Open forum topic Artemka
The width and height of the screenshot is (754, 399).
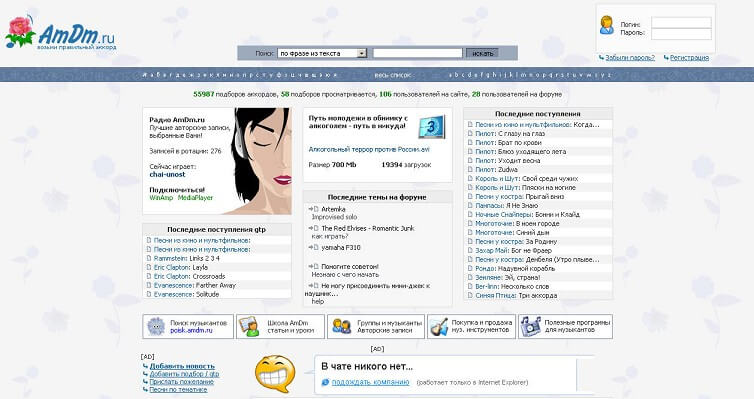[333, 209]
